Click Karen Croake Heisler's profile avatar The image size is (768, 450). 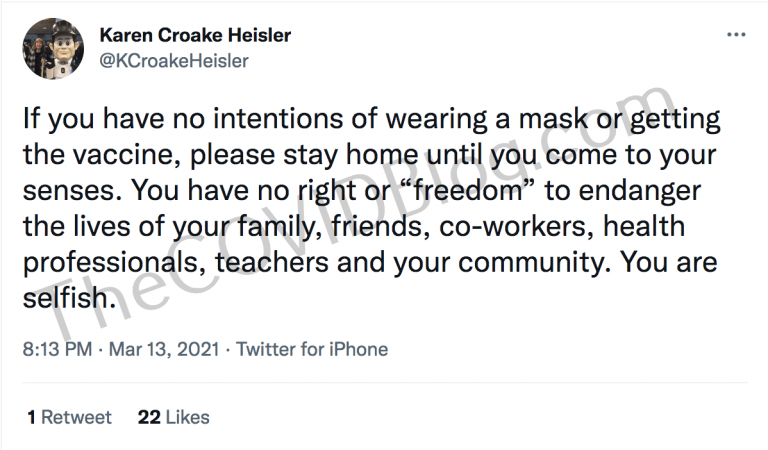pyautogui.click(x=52, y=48)
